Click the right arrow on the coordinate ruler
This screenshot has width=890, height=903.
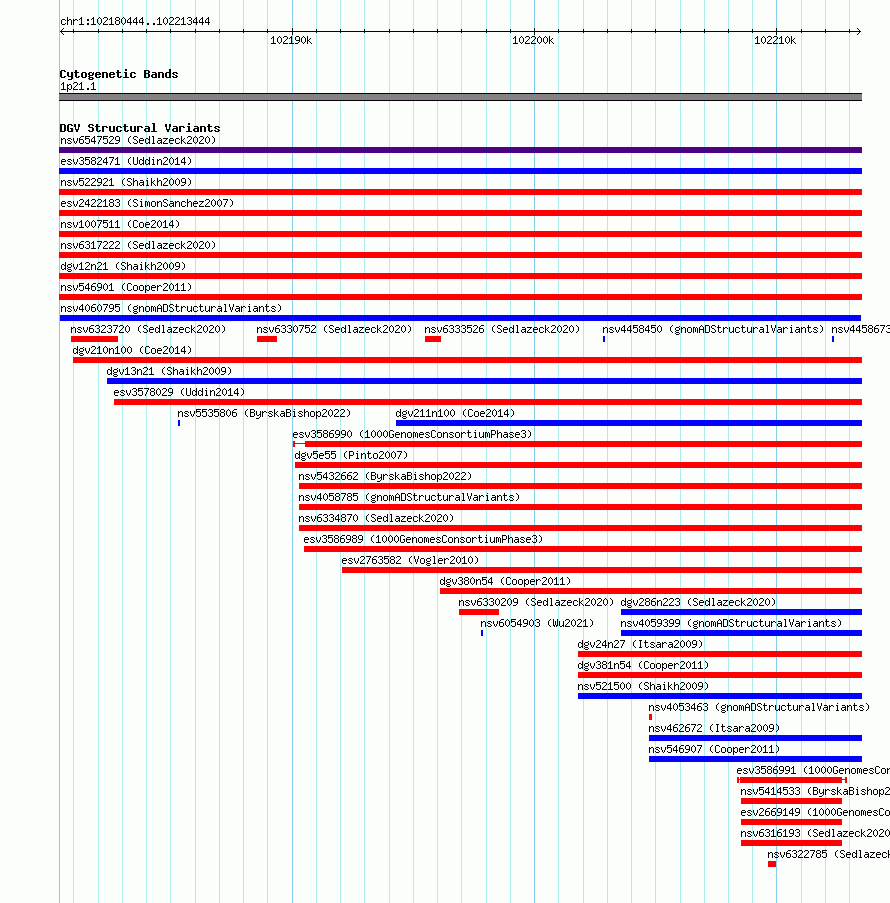858,32
